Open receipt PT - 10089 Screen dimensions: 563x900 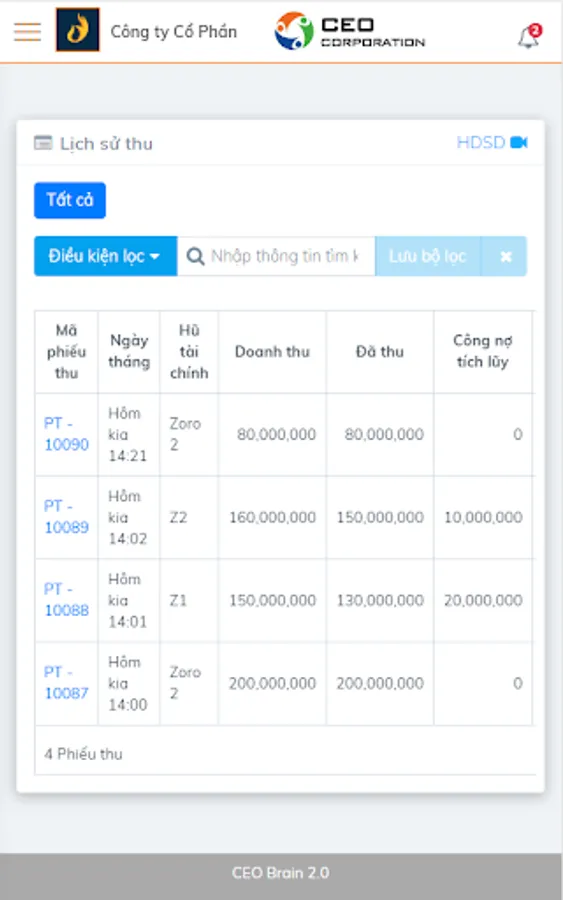pyautogui.click(x=66, y=517)
